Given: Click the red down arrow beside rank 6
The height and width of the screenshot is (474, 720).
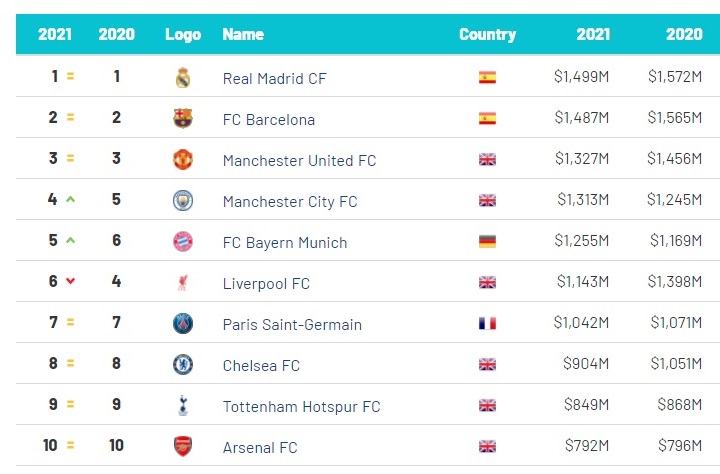Looking at the screenshot, I should 70,281.
